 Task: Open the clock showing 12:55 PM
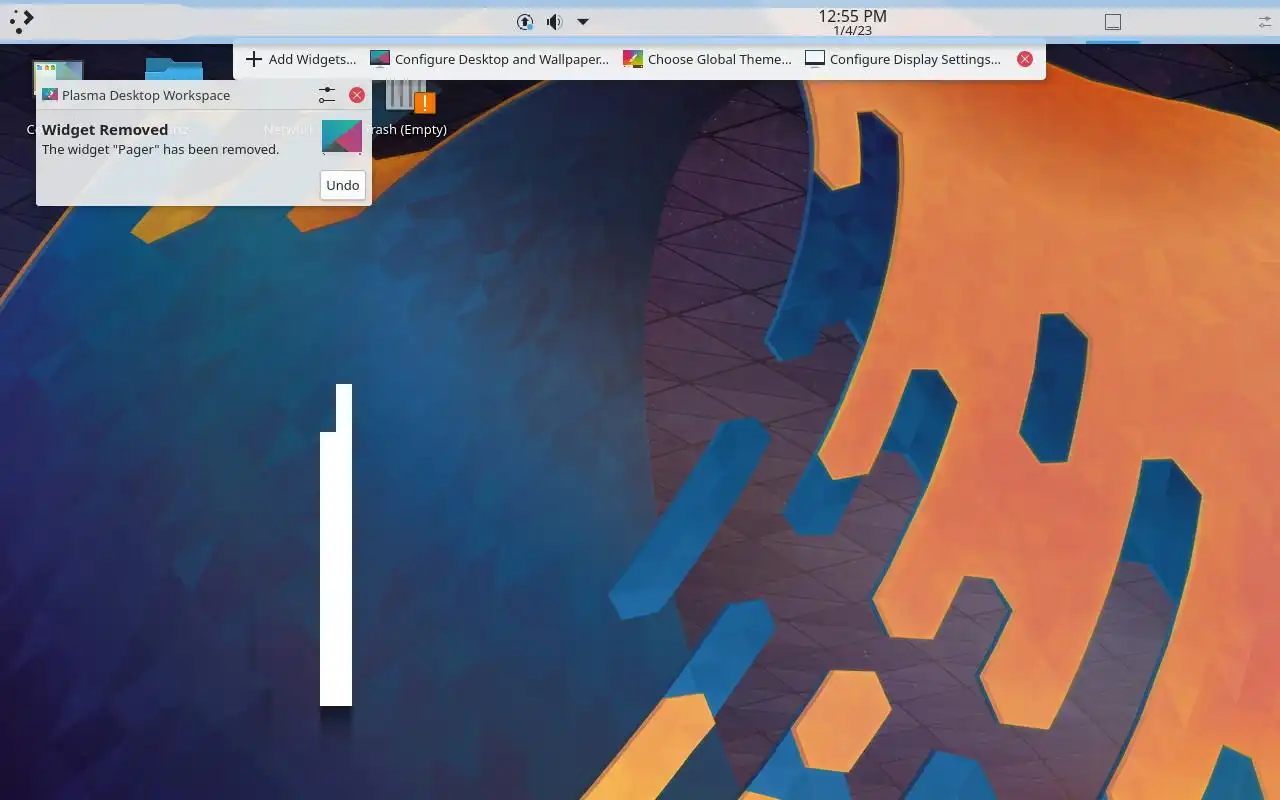pos(852,16)
